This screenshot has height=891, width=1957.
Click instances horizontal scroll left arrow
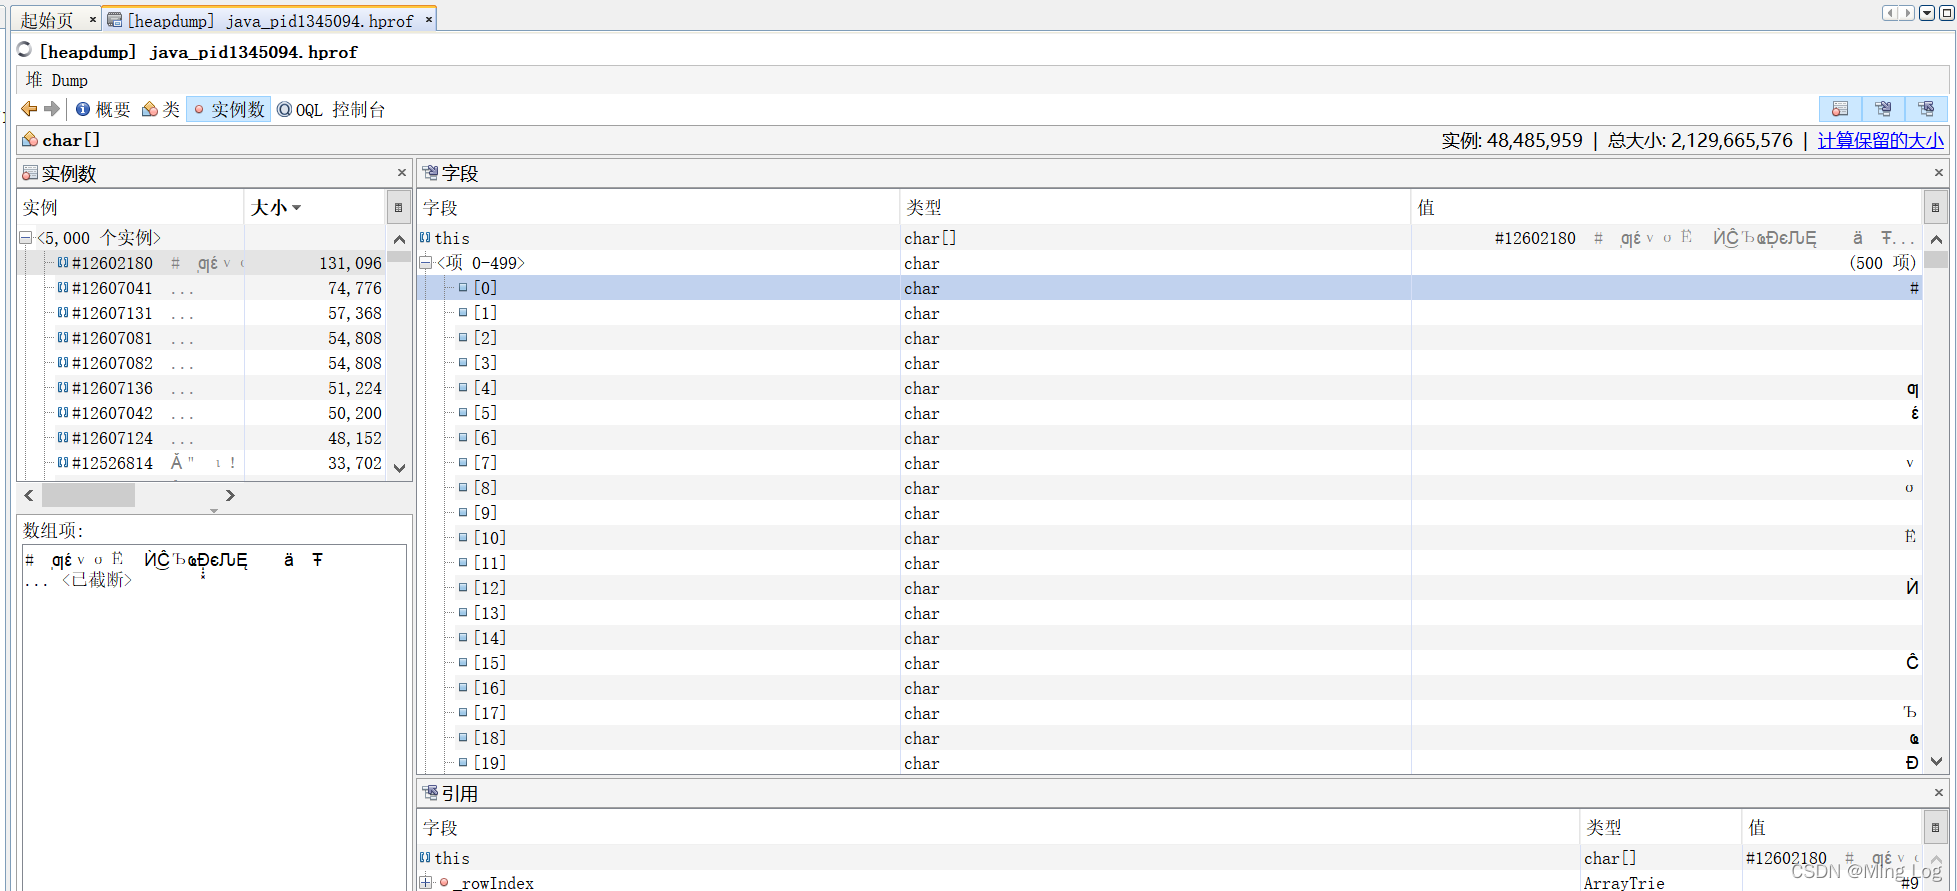coord(29,495)
